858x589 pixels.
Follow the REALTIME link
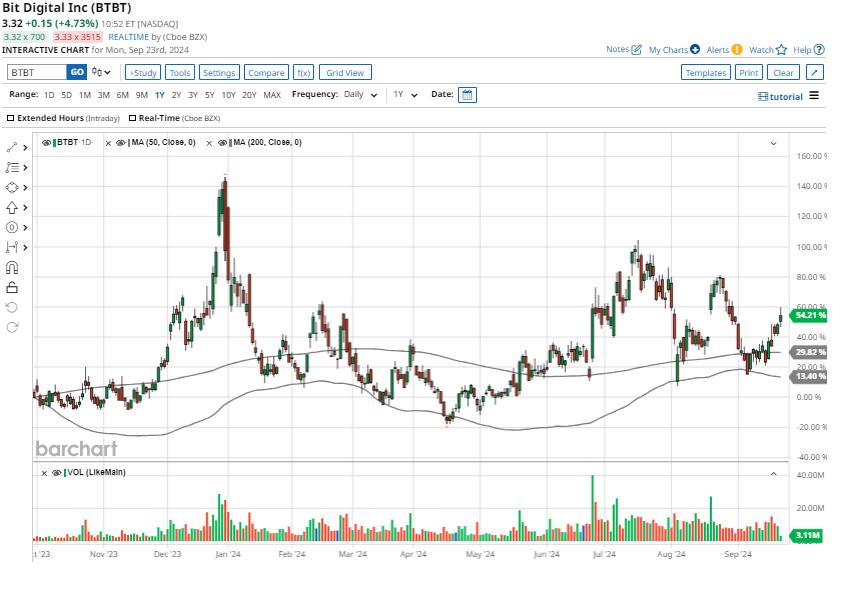point(129,37)
